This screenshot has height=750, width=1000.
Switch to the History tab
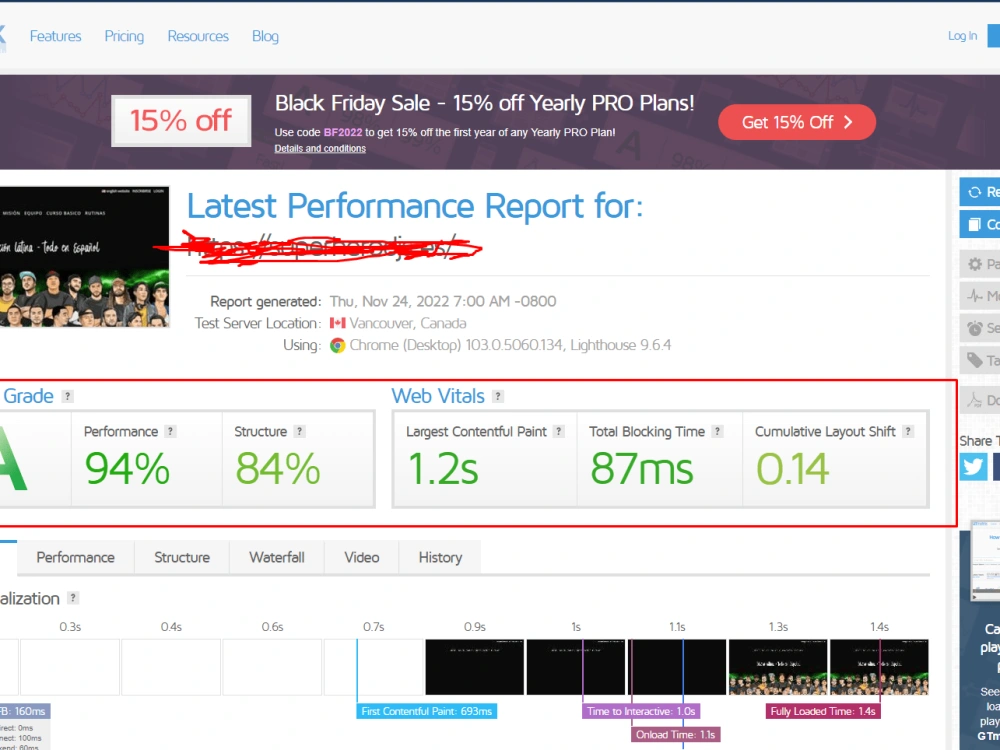[x=440, y=557]
